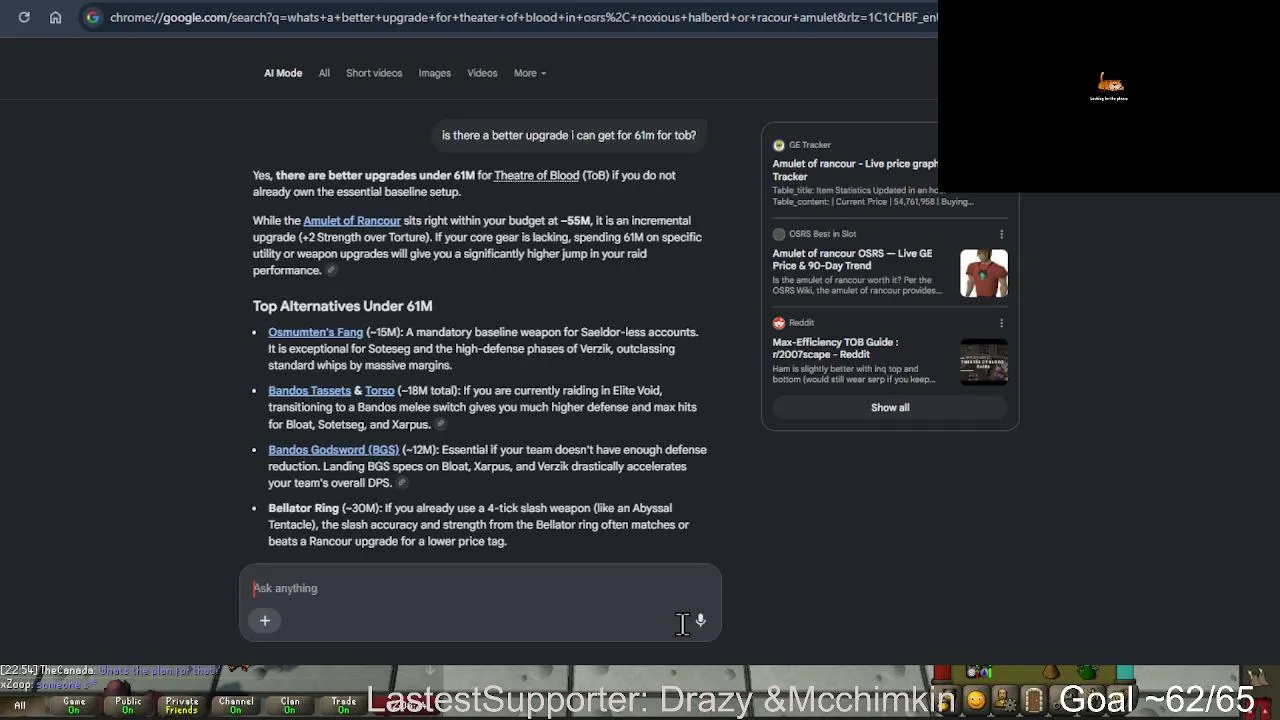Viewport: 1280px width, 720px height.
Task: Open three-dot menu for Reddit source
Action: pos(1001,323)
